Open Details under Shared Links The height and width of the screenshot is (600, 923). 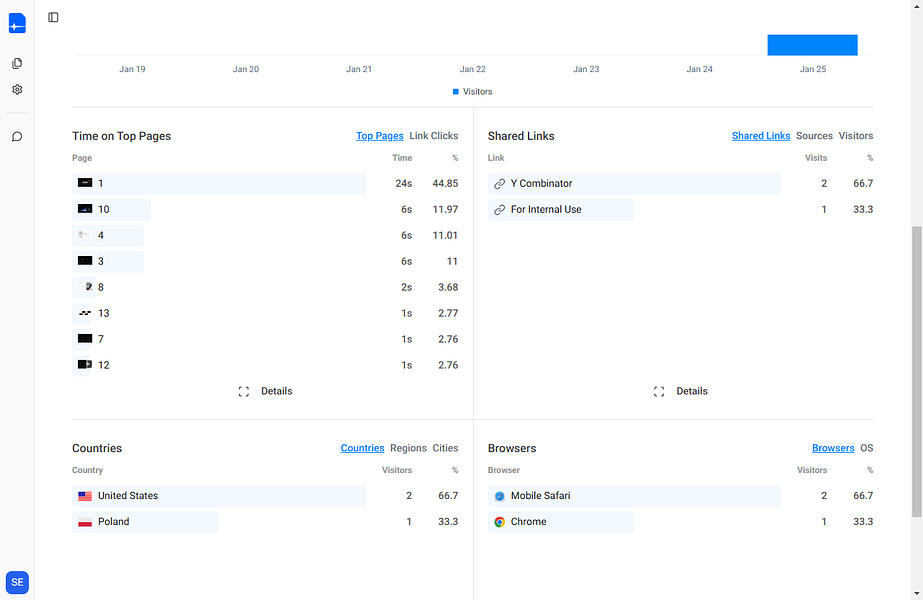[x=692, y=392]
